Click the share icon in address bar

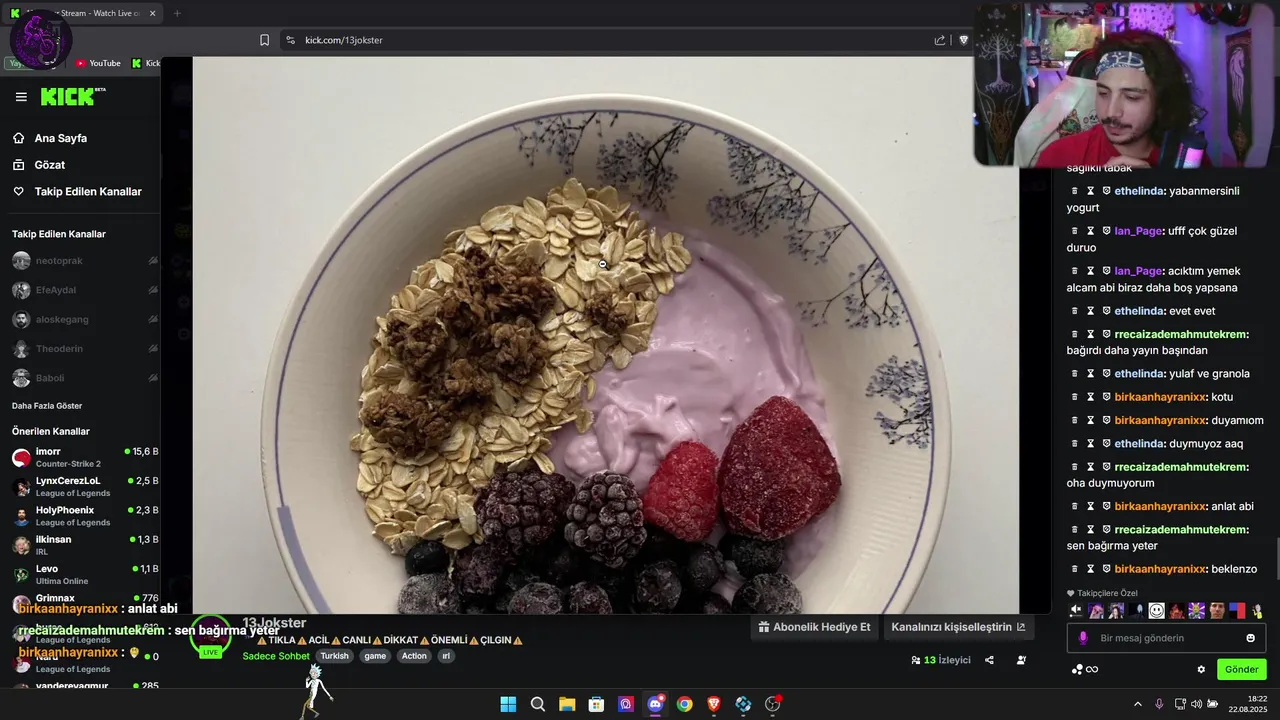940,40
